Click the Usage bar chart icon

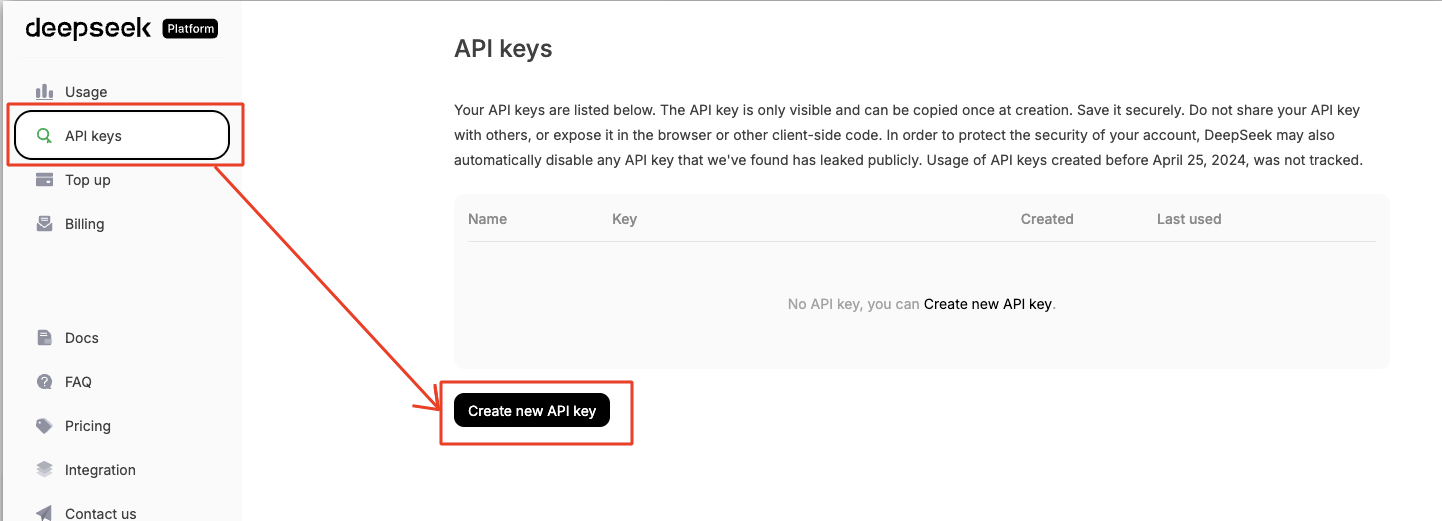click(x=44, y=92)
